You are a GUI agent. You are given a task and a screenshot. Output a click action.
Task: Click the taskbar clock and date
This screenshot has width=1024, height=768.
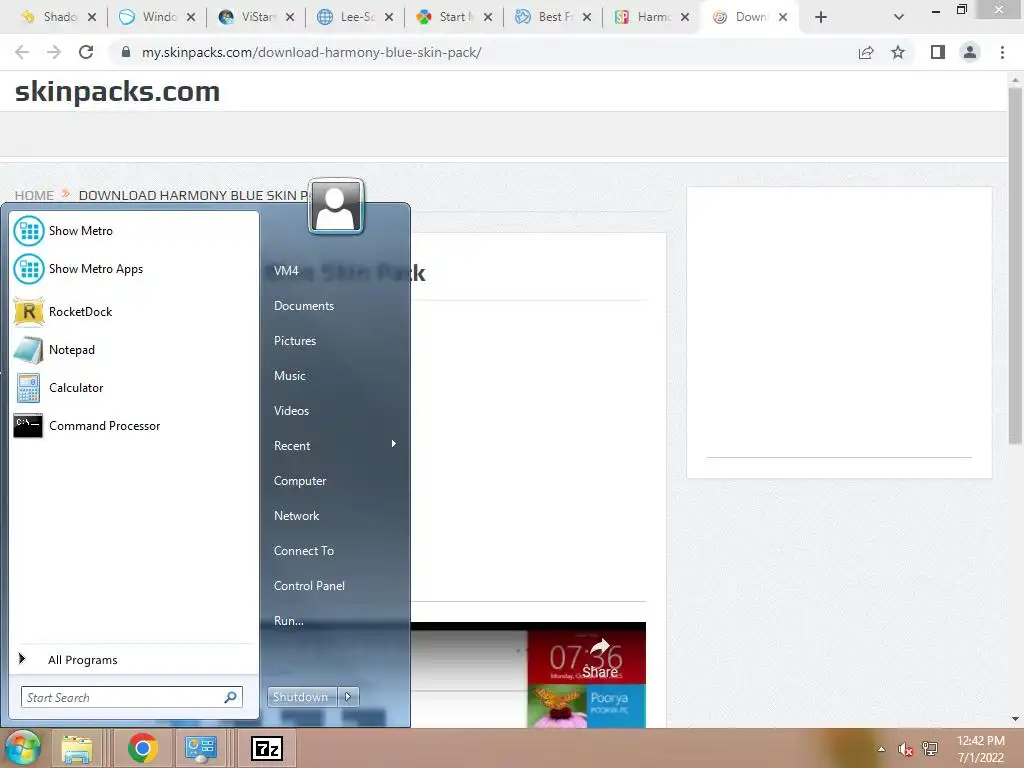(x=980, y=749)
